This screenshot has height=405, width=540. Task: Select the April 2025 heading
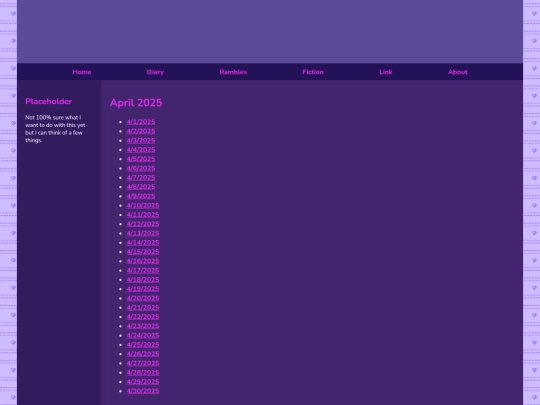click(136, 103)
